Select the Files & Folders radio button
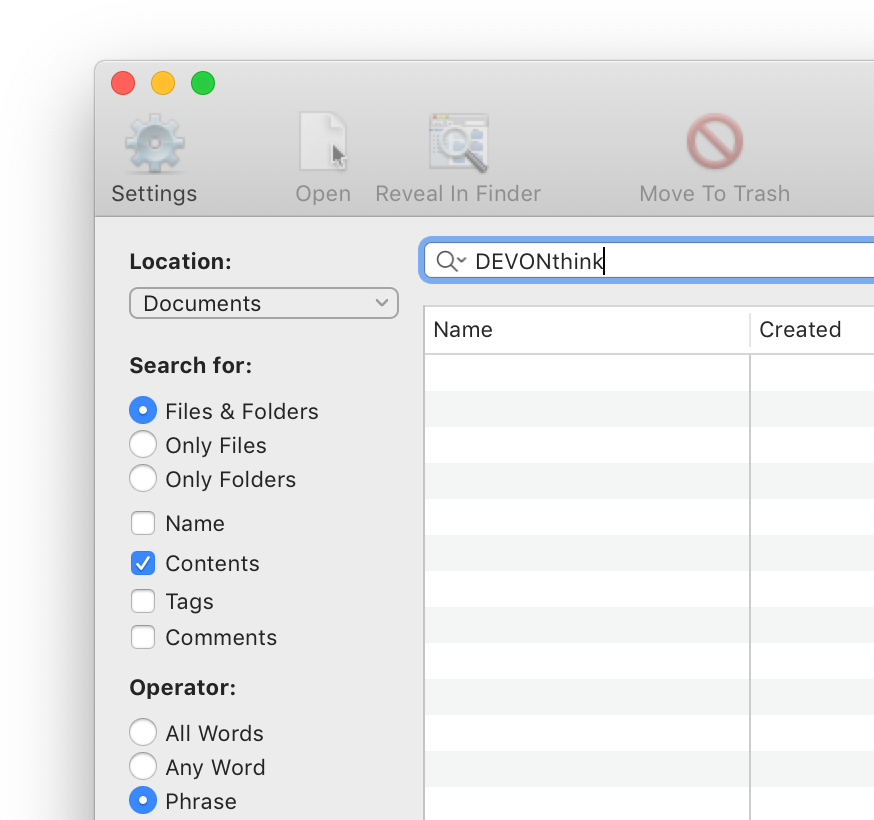 tap(143, 411)
